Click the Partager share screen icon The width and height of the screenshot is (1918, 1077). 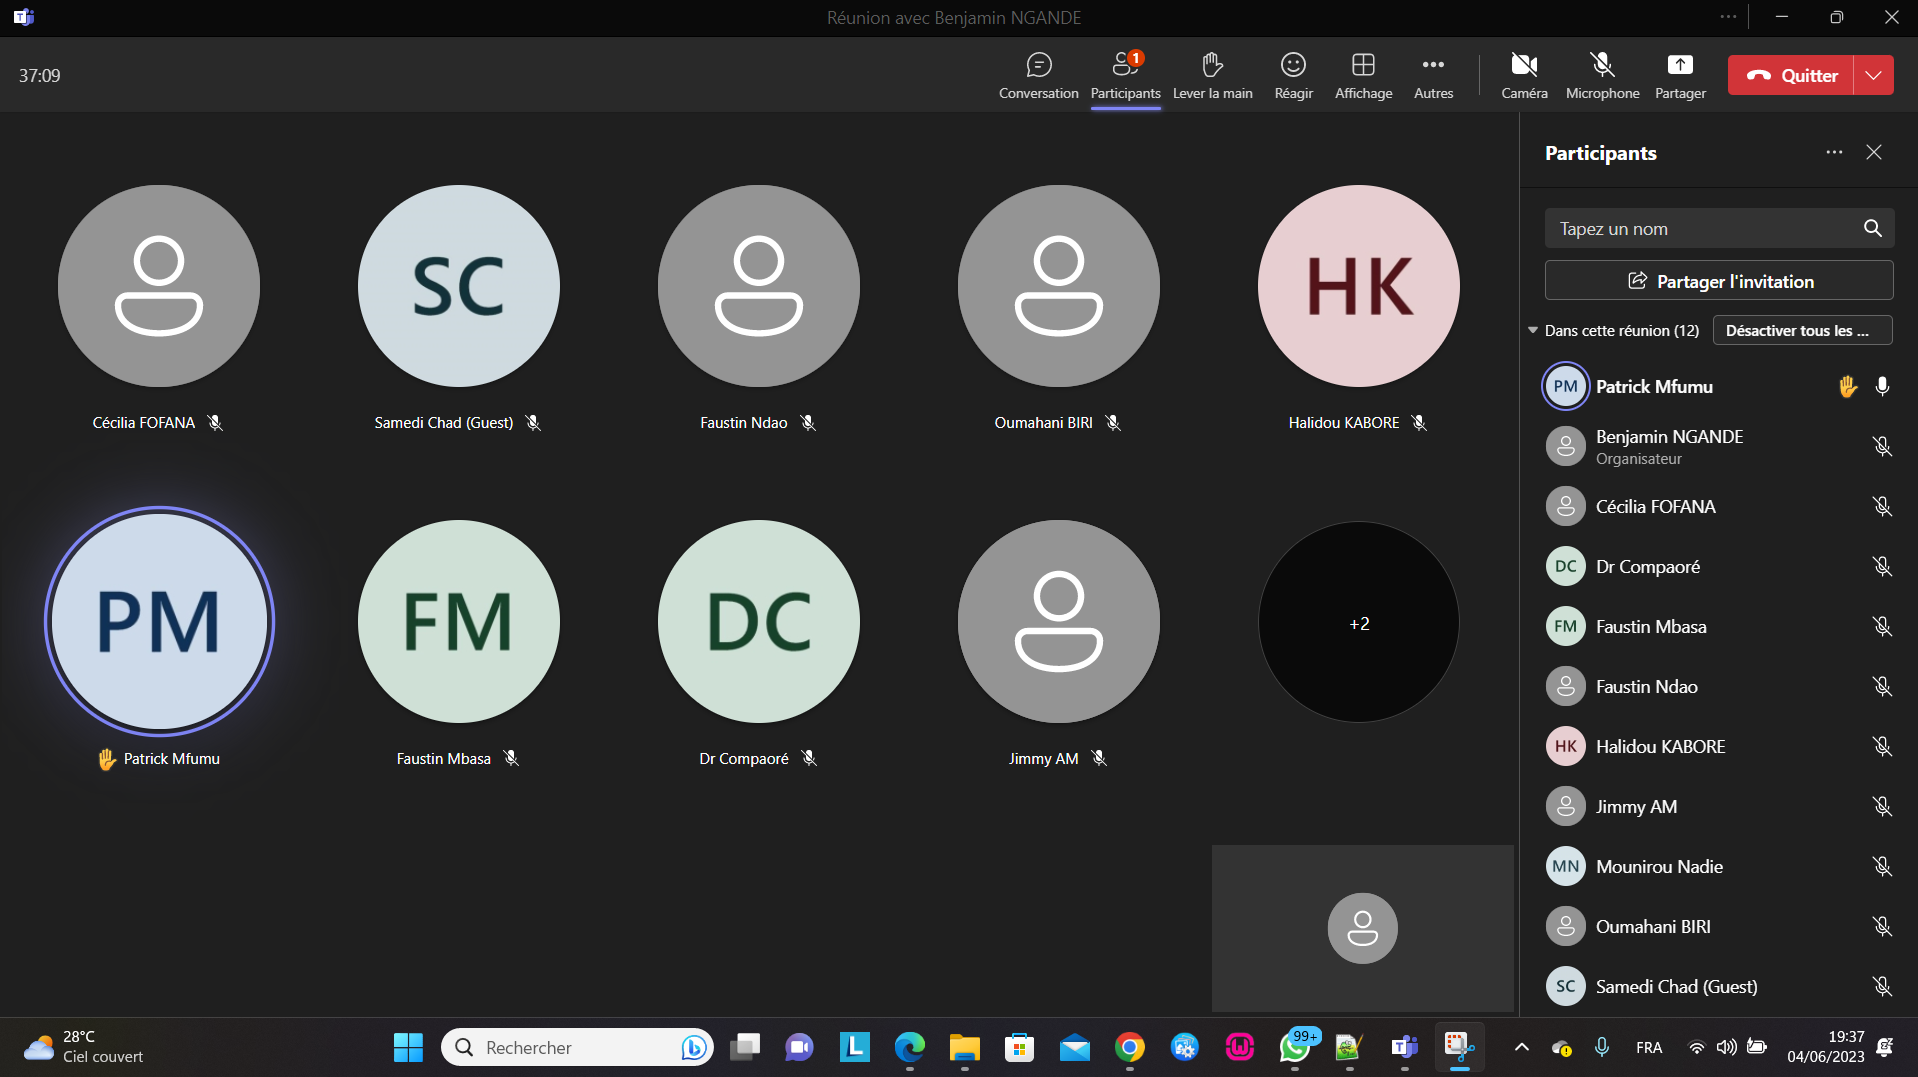pyautogui.click(x=1680, y=66)
